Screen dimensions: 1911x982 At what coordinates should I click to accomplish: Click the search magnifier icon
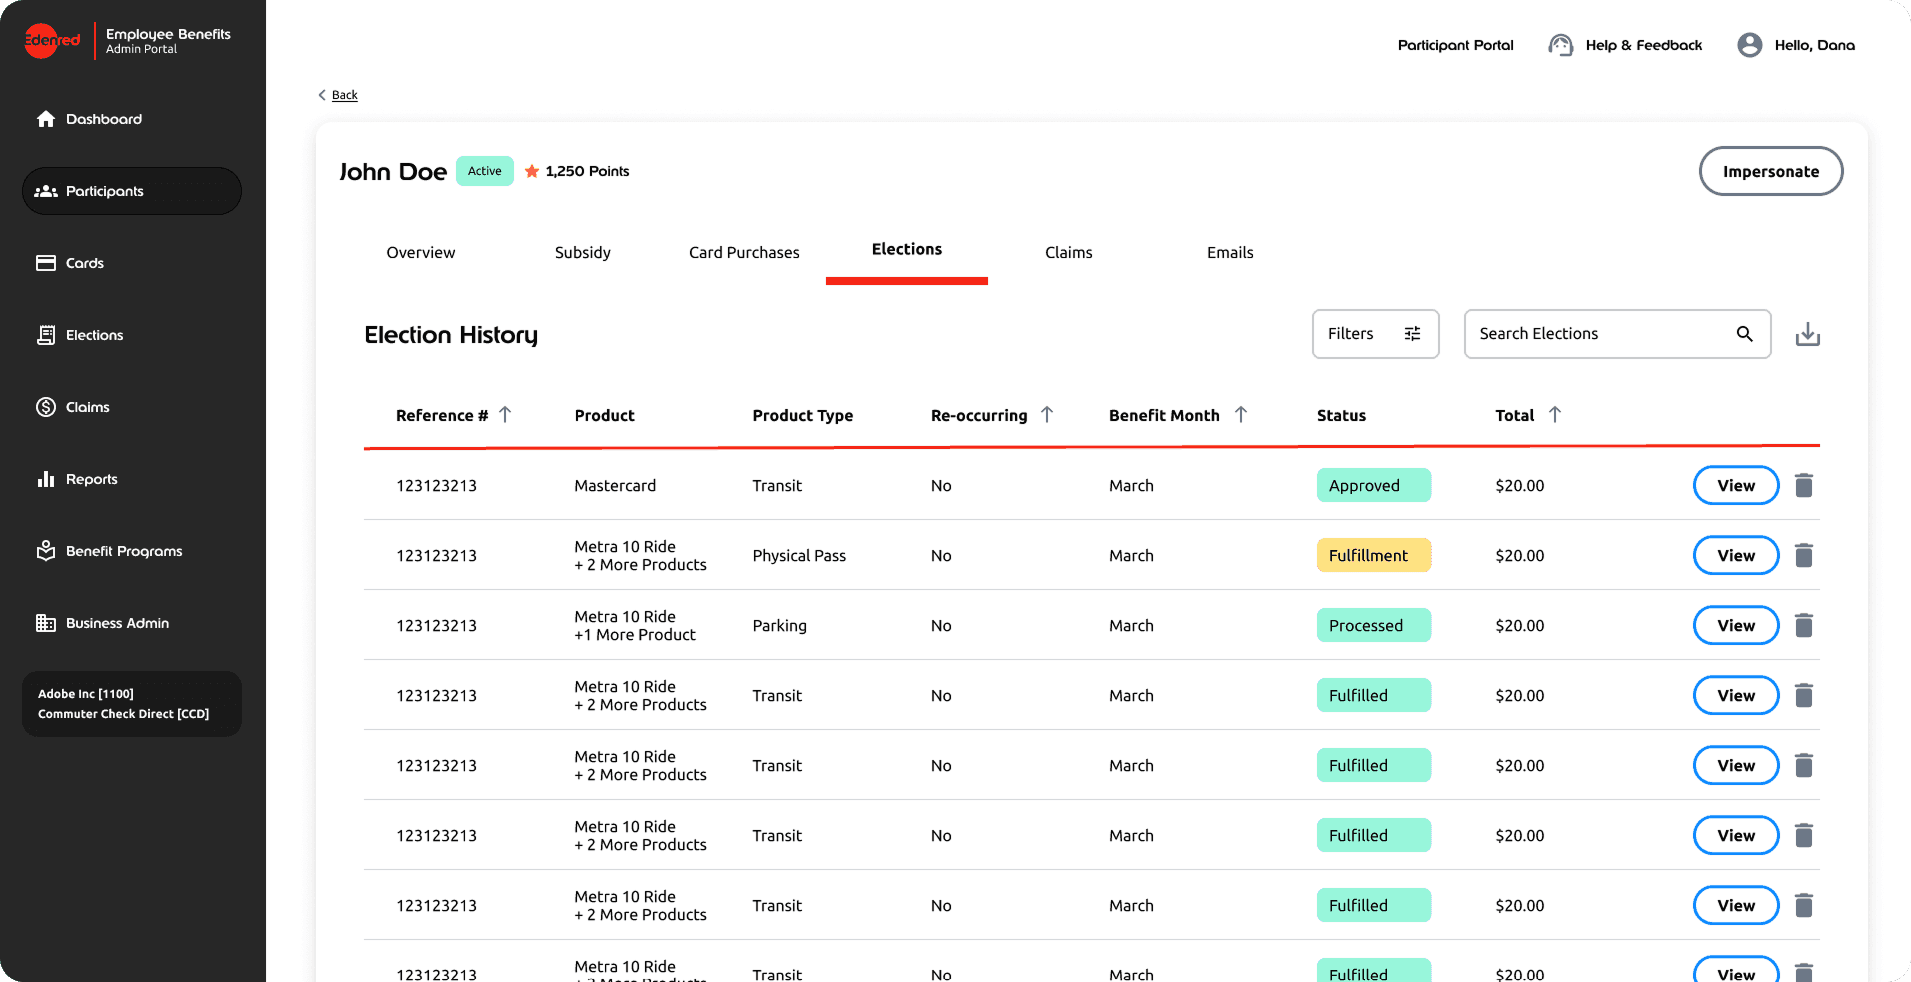coord(1744,334)
